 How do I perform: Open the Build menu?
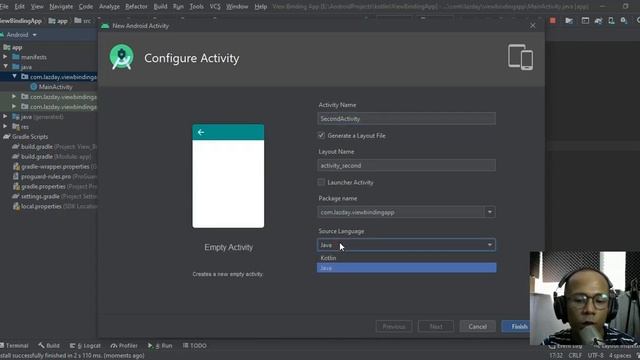coord(160,7)
